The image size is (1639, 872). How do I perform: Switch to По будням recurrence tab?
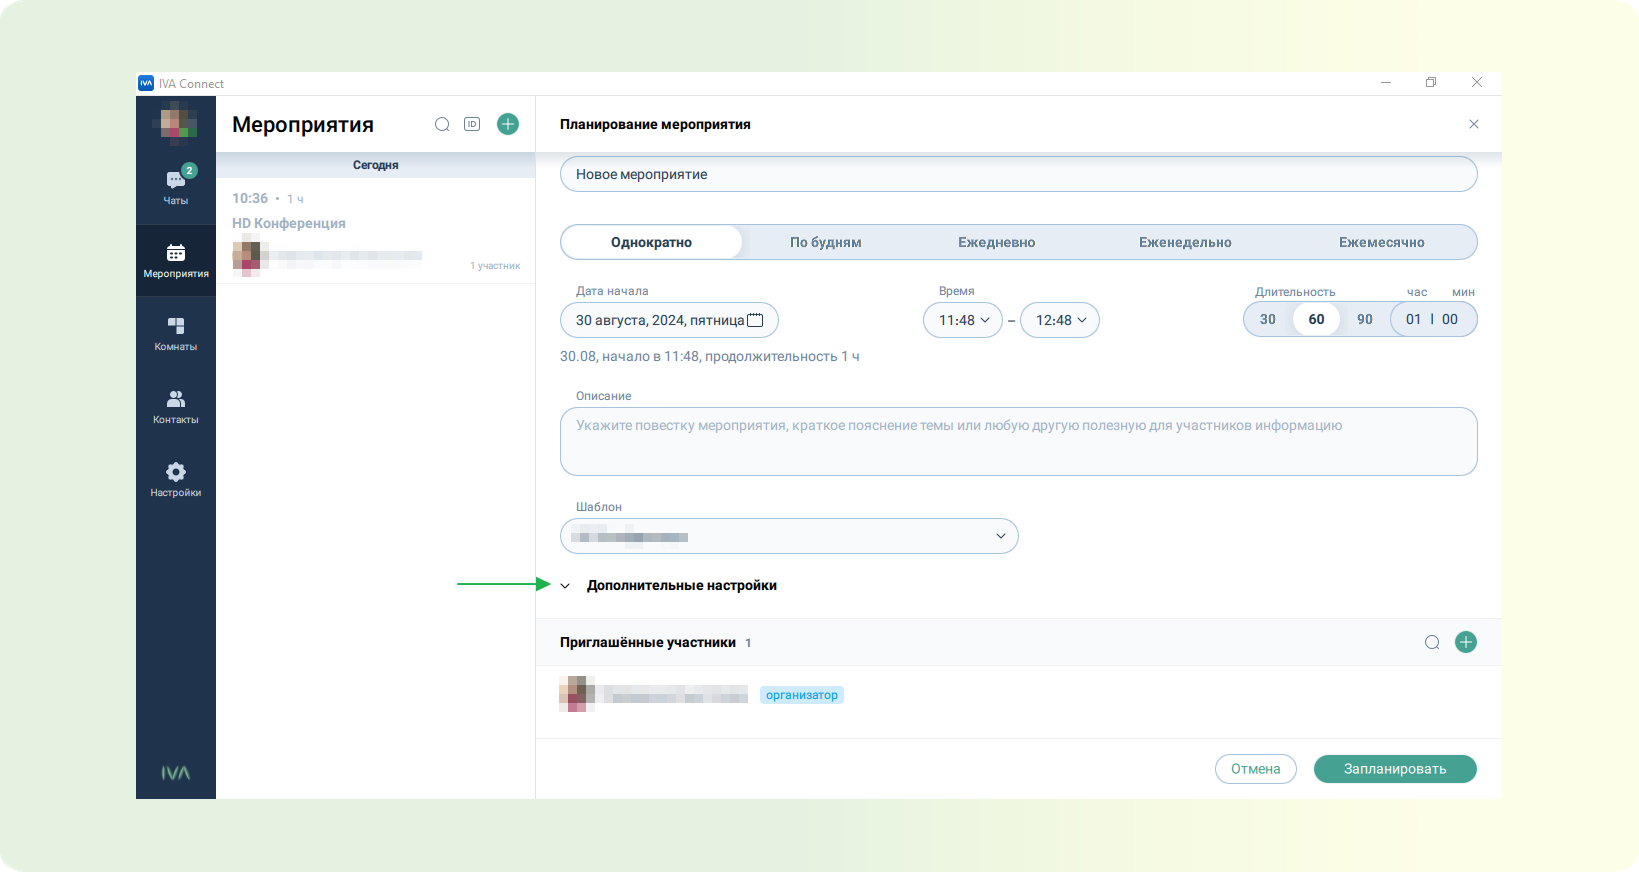(826, 242)
